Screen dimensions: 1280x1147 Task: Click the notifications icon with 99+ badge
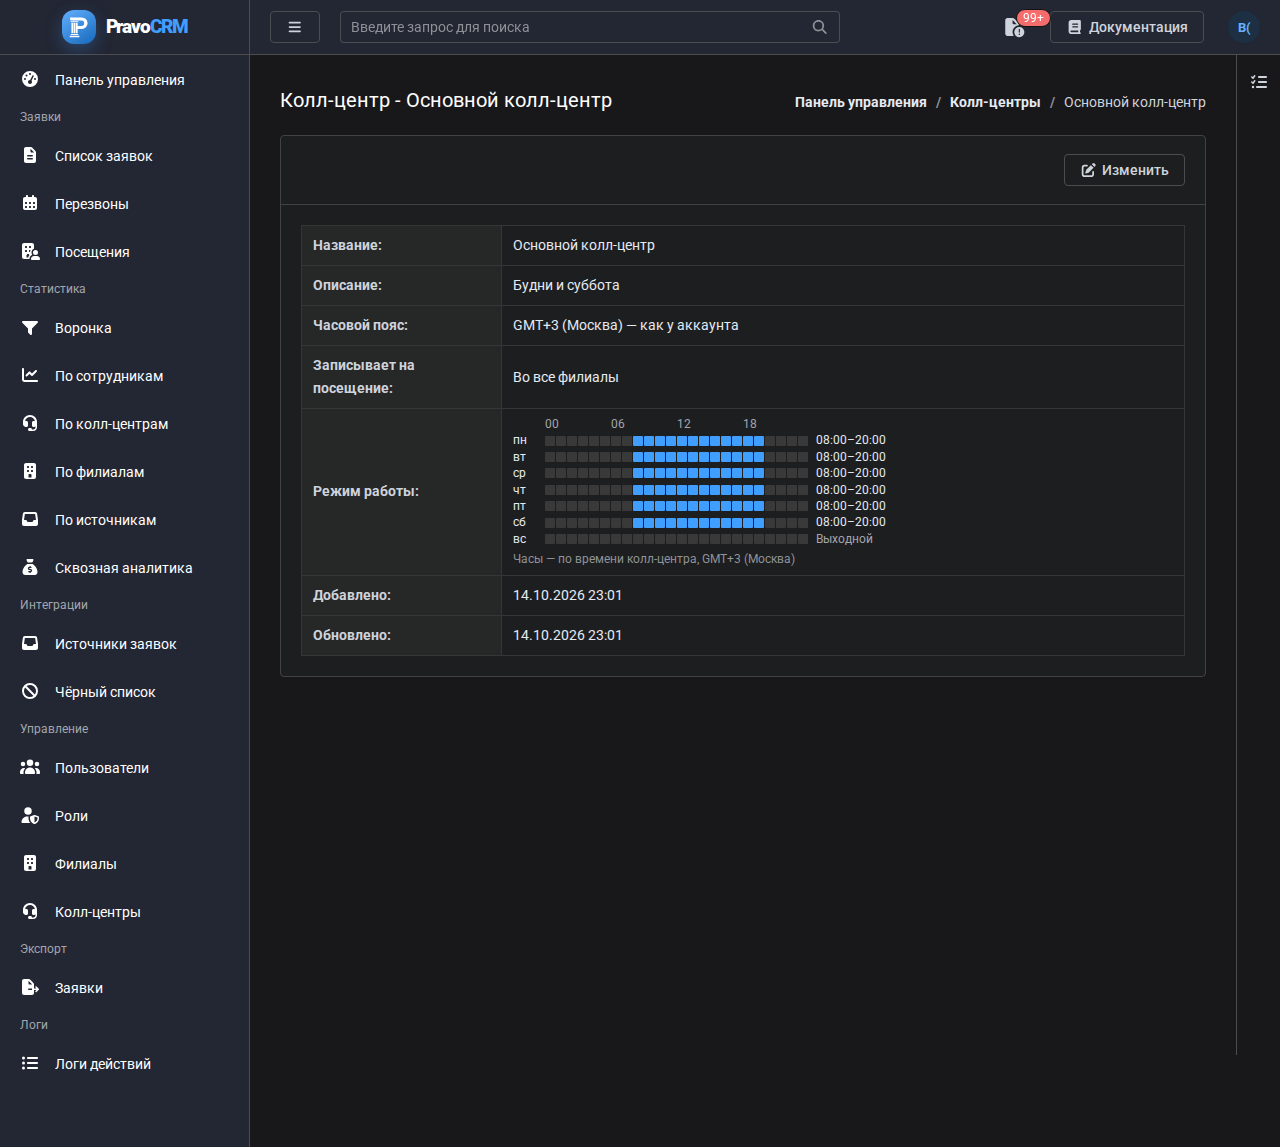tap(1014, 27)
